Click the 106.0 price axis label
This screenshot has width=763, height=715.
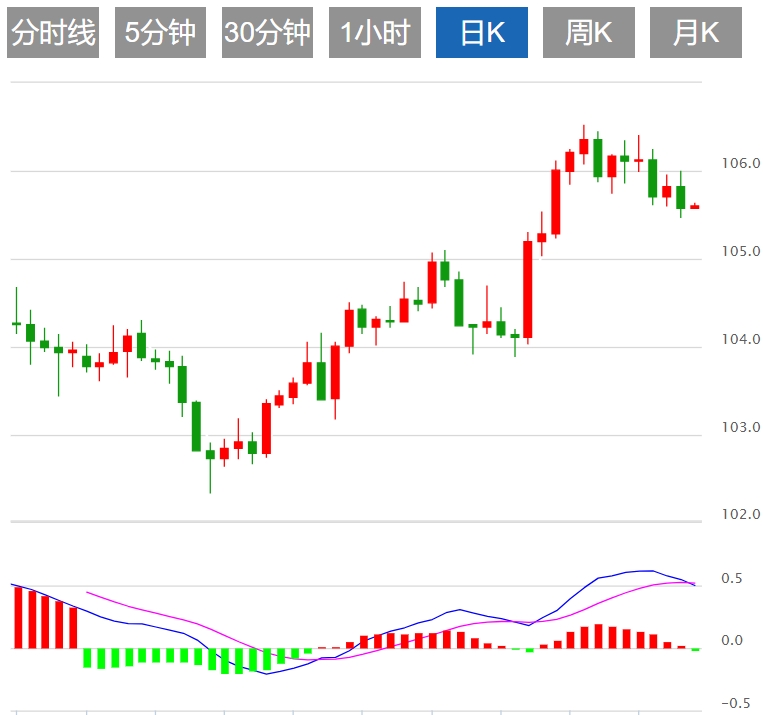pyautogui.click(x=741, y=163)
